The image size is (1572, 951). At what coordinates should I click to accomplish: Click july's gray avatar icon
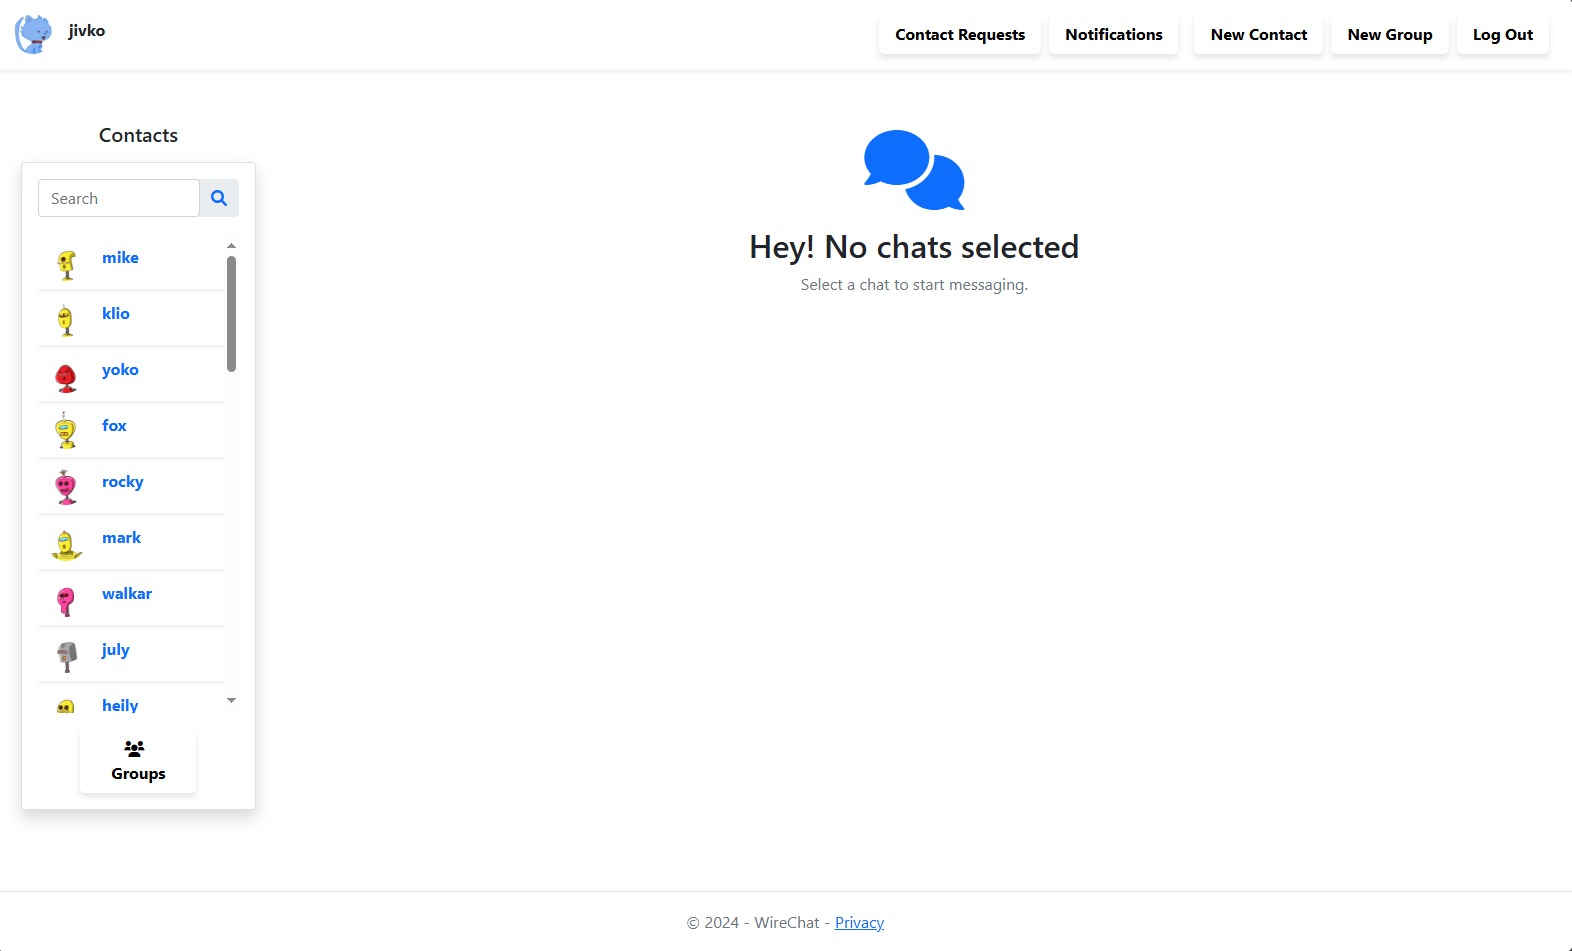click(x=66, y=657)
